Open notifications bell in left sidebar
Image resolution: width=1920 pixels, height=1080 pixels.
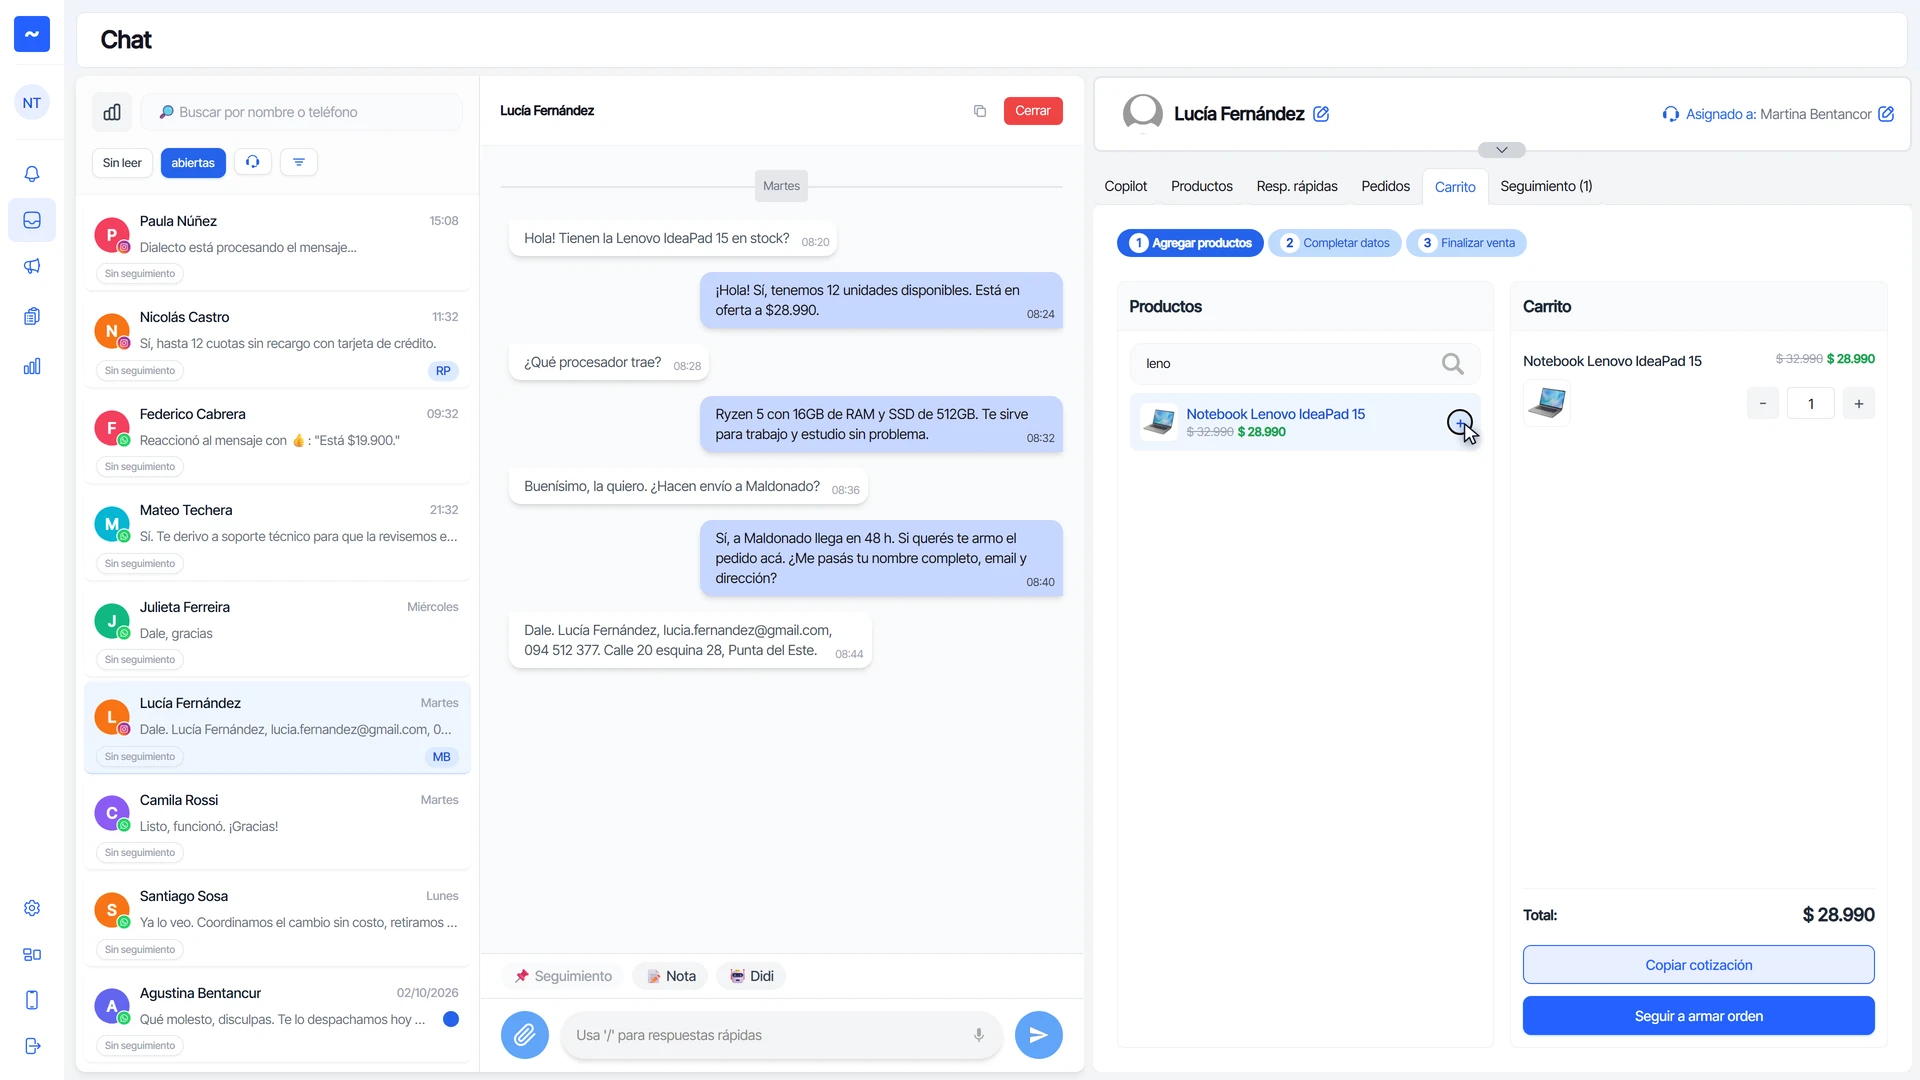(x=32, y=174)
